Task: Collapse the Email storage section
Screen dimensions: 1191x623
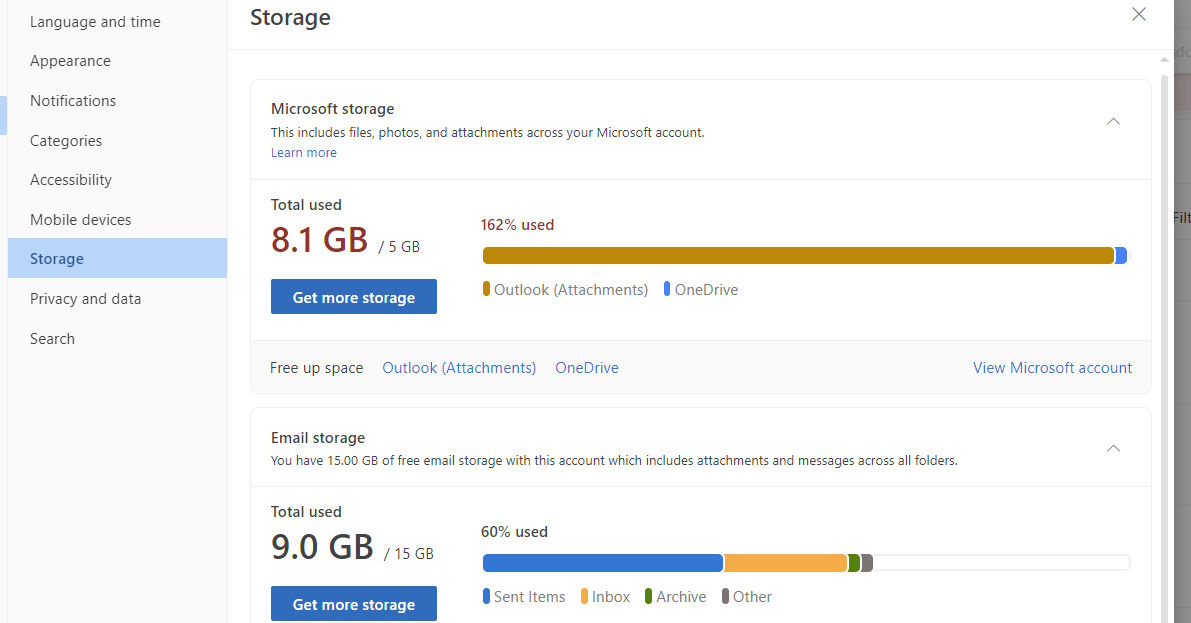Action: (x=1113, y=449)
